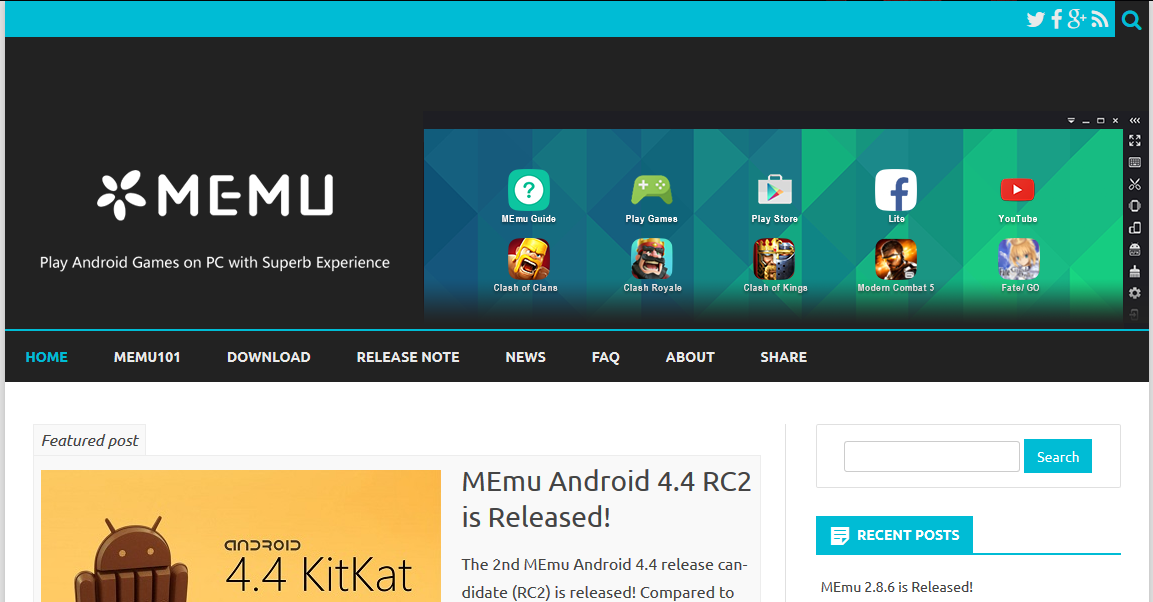Collapse the emulator sidebar with triple-chevron
This screenshot has width=1153, height=602.
click(x=1135, y=121)
